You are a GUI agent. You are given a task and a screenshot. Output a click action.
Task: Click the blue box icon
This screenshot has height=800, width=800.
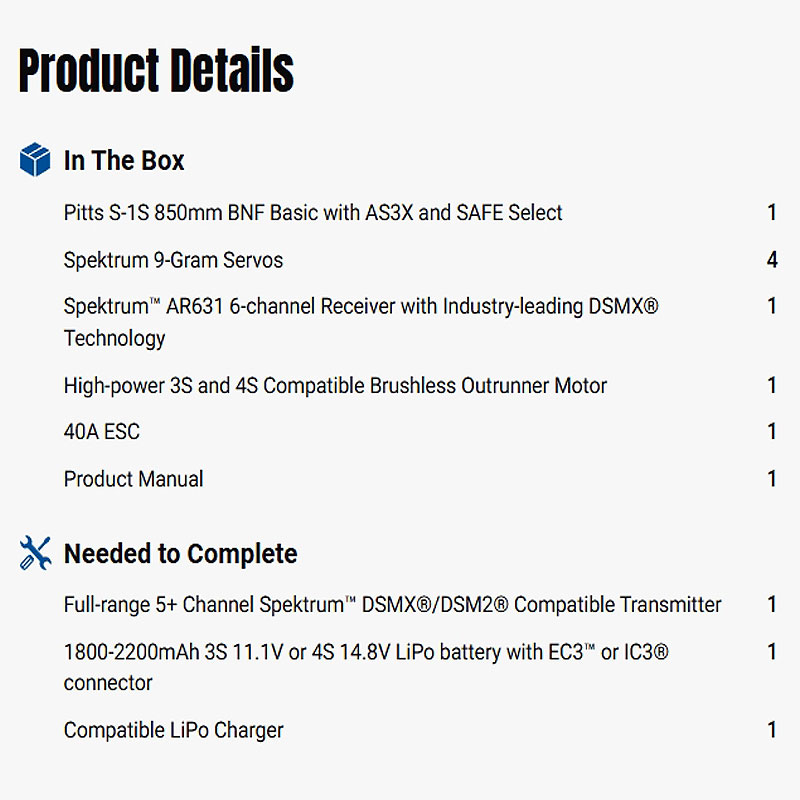point(35,160)
